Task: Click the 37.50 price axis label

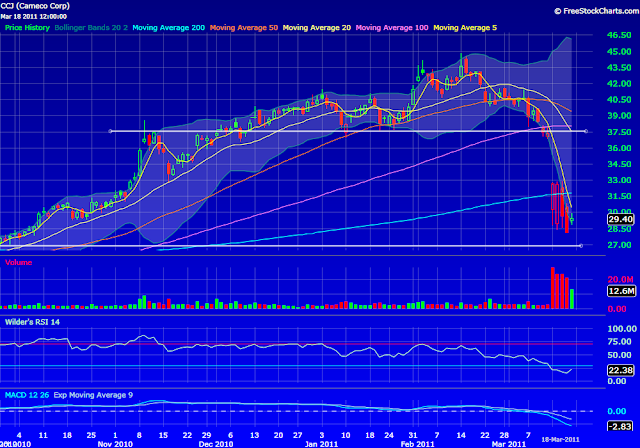Action: 619,132
